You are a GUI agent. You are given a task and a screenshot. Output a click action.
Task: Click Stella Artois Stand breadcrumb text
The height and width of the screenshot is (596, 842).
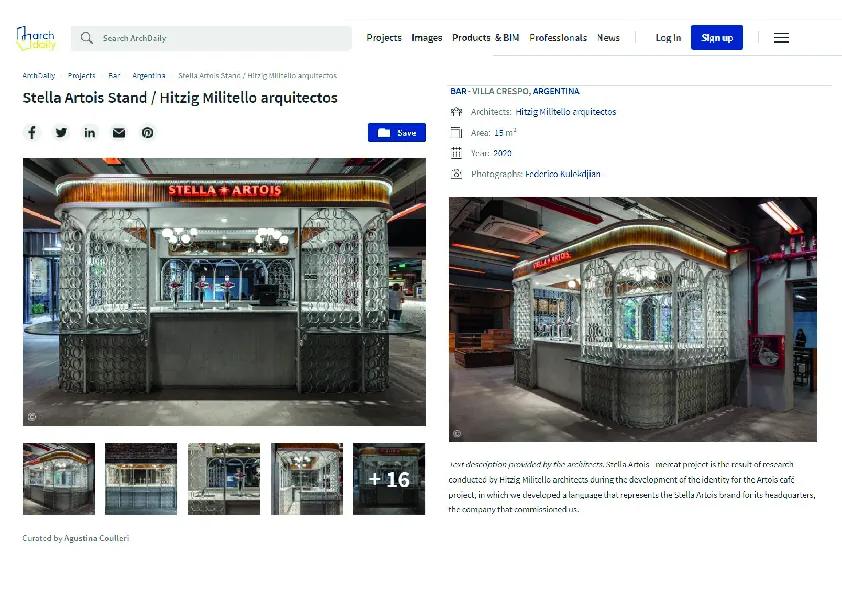pyautogui.click(x=257, y=76)
